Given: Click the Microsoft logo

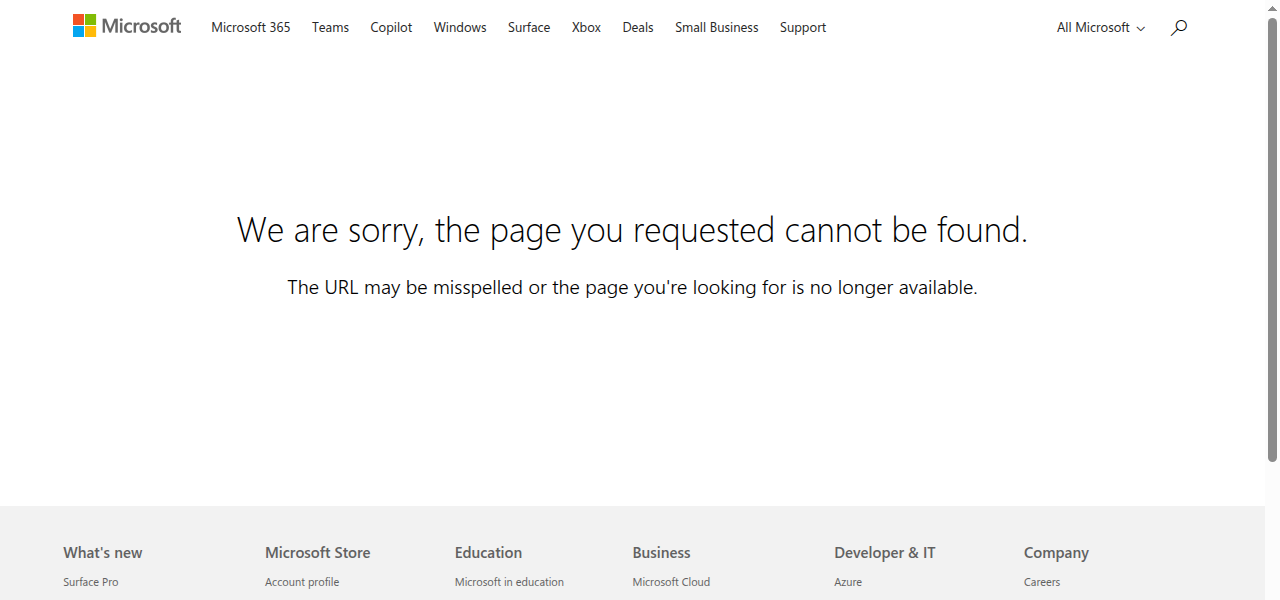Looking at the screenshot, I should pos(127,26).
